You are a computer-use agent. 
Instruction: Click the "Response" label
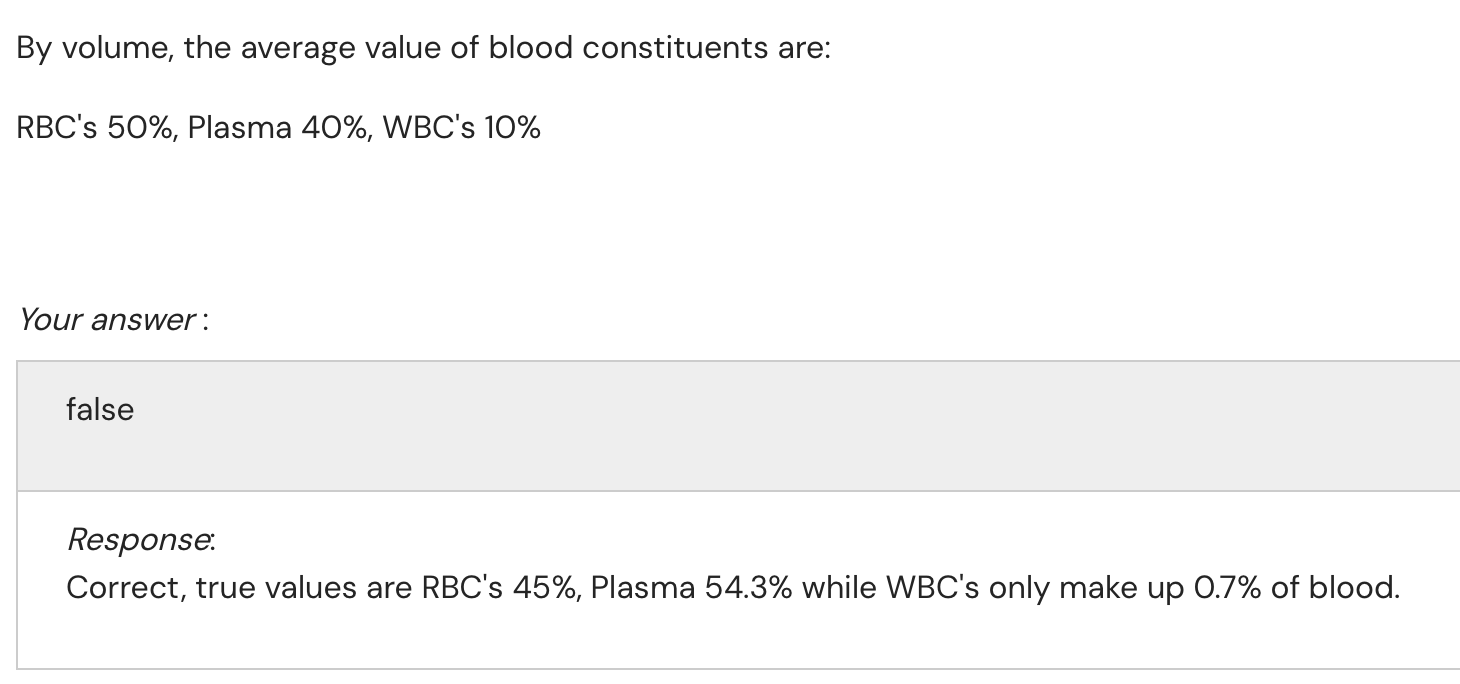(x=139, y=540)
